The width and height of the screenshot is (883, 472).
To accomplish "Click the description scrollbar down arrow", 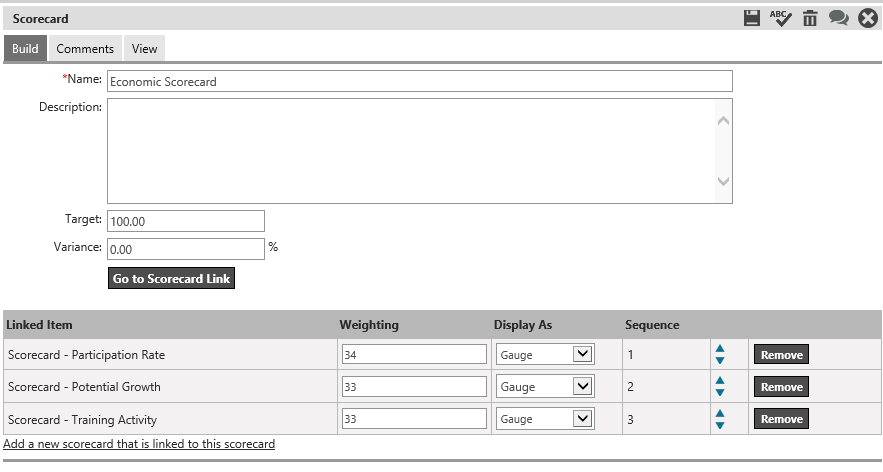I will (724, 181).
